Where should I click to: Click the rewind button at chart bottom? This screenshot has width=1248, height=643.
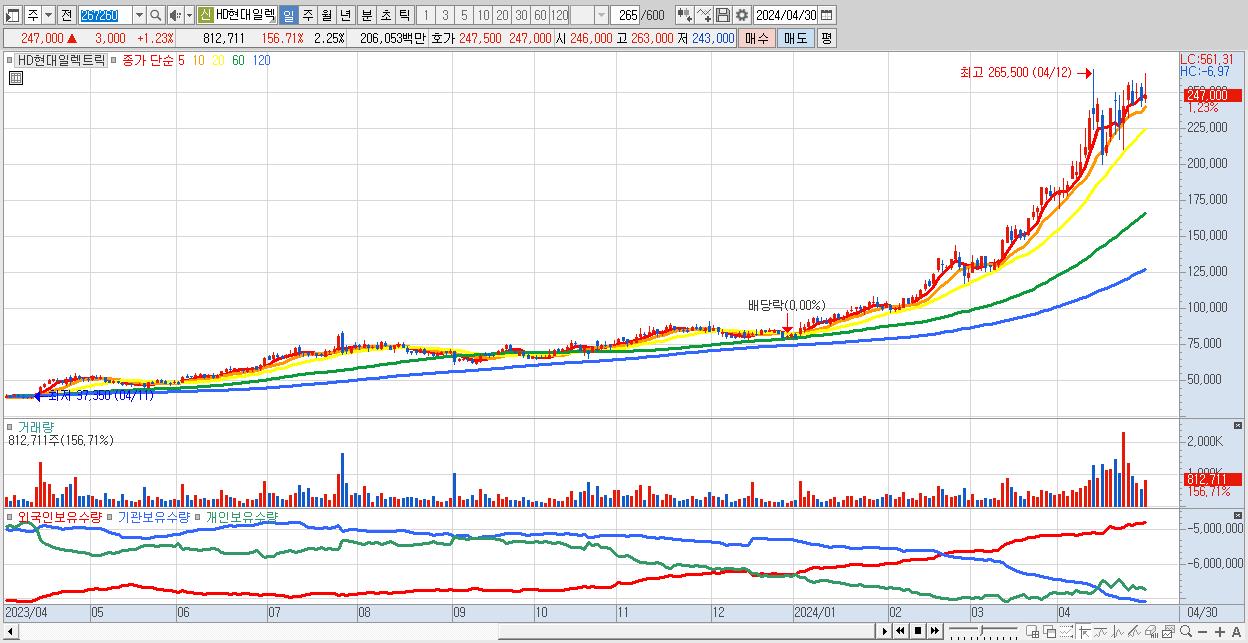[x=900, y=631]
